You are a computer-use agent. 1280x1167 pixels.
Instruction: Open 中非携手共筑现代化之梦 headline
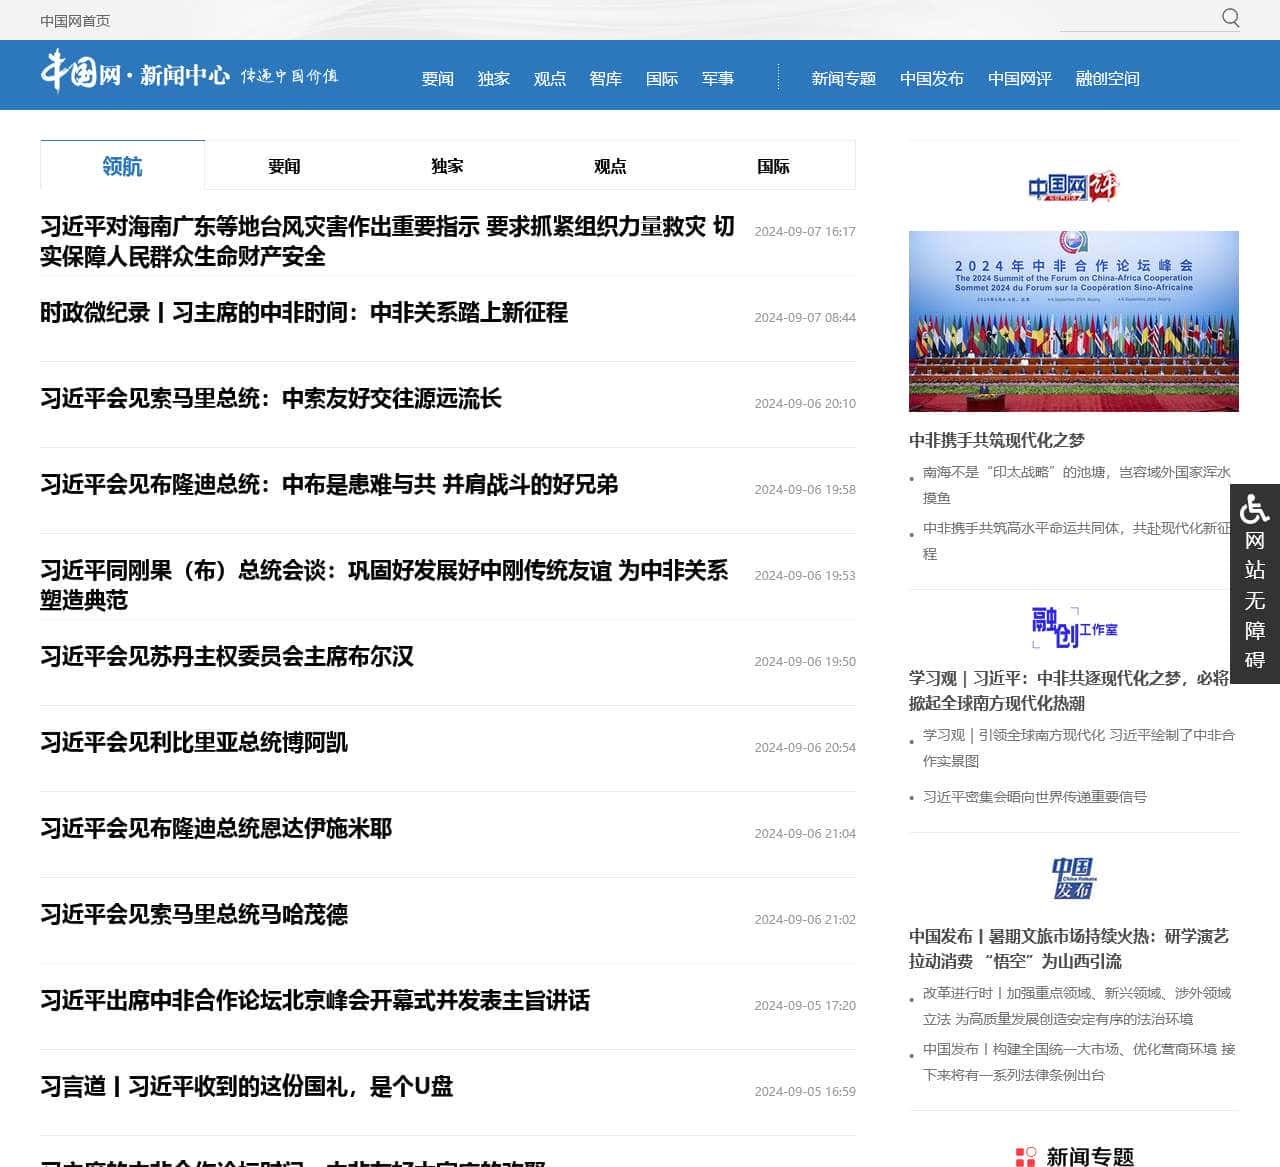pyautogui.click(x=997, y=440)
